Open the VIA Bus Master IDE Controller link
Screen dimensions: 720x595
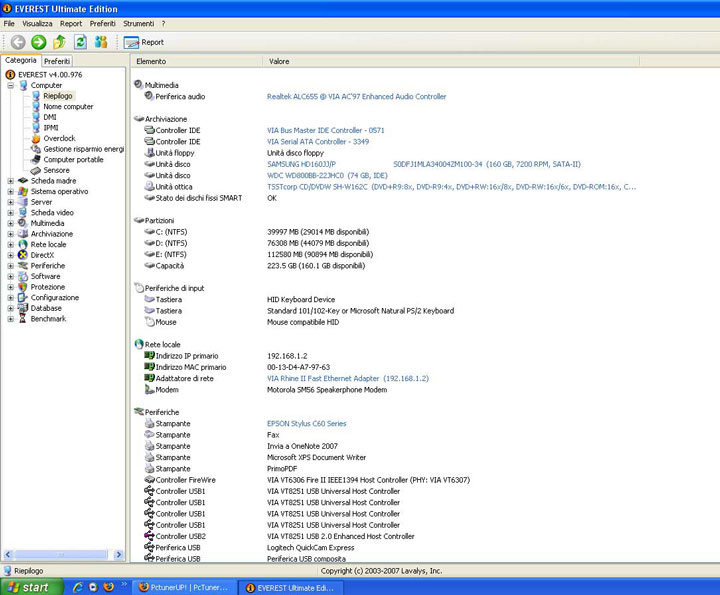coord(326,130)
